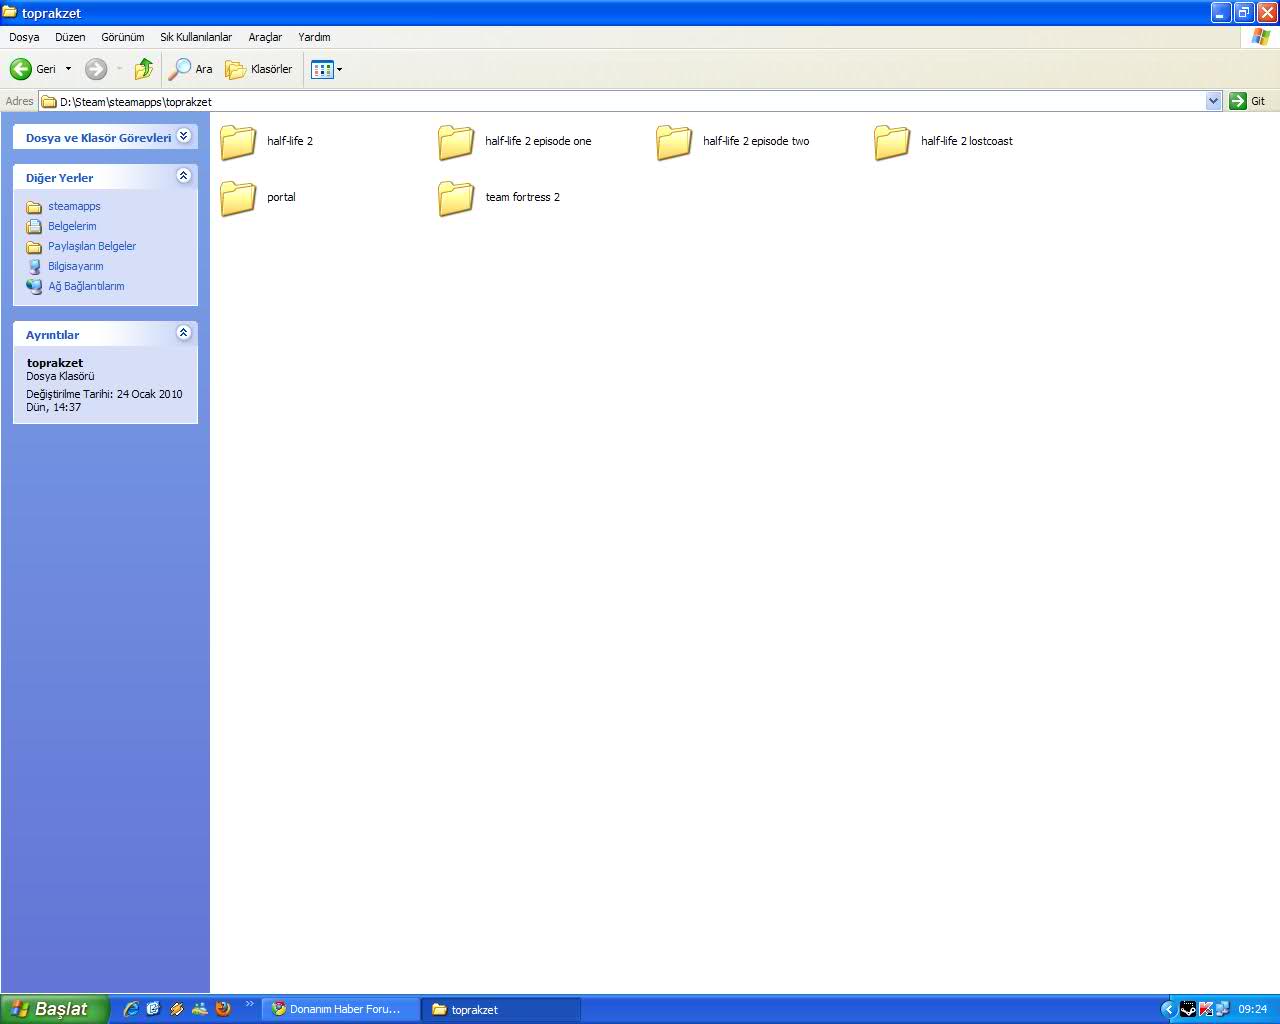The image size is (1280, 1024).
Task: Select the 'portal' folder name text
Action: click(x=281, y=198)
